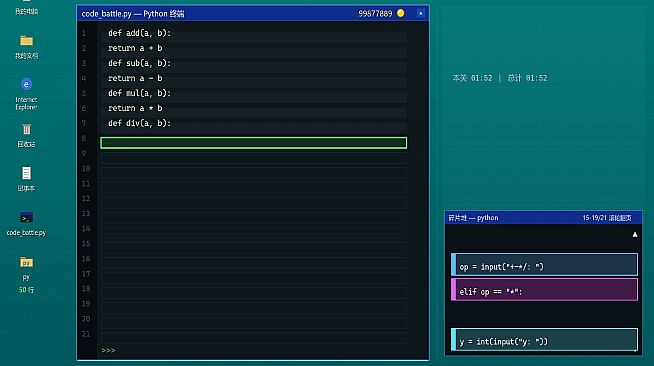Pick the y = int(input("y: ")) fragment

[544, 340]
